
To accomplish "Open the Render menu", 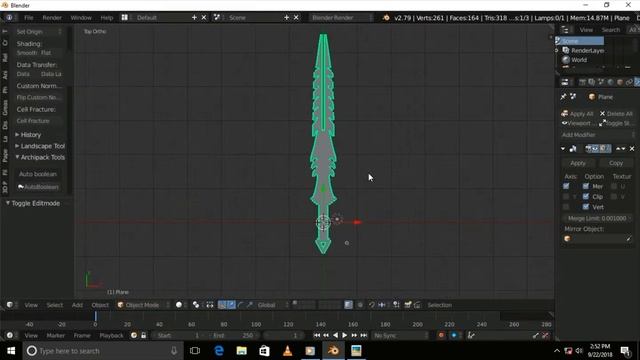I will click(x=52, y=18).
